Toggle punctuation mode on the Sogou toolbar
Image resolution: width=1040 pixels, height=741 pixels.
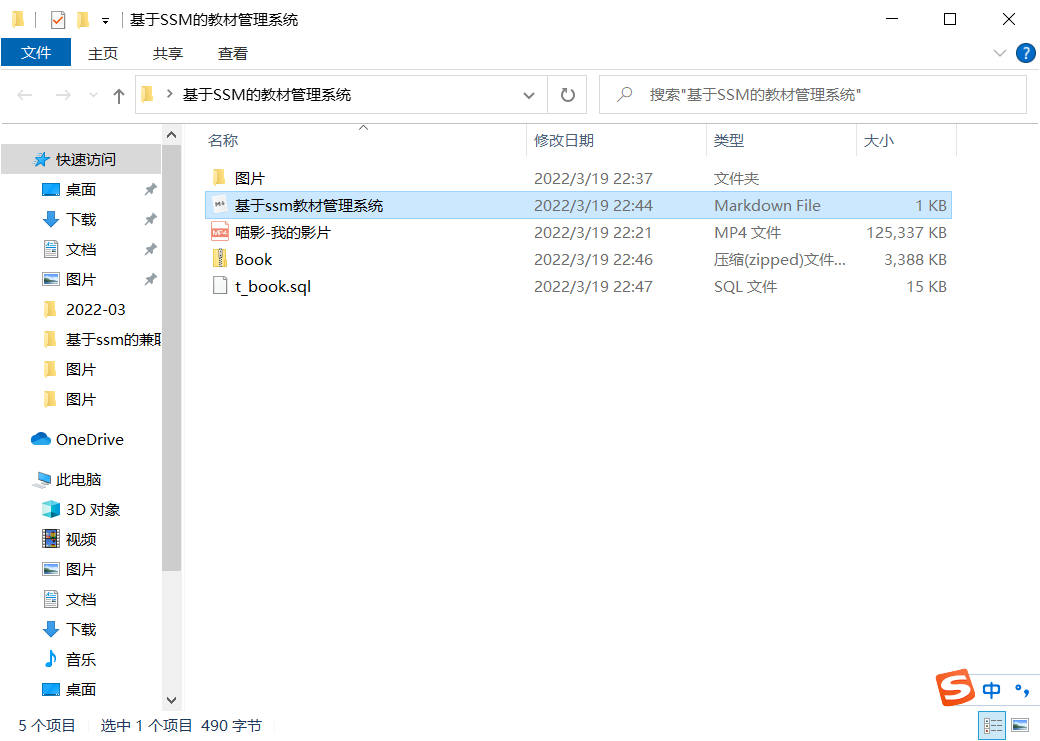click(1021, 690)
